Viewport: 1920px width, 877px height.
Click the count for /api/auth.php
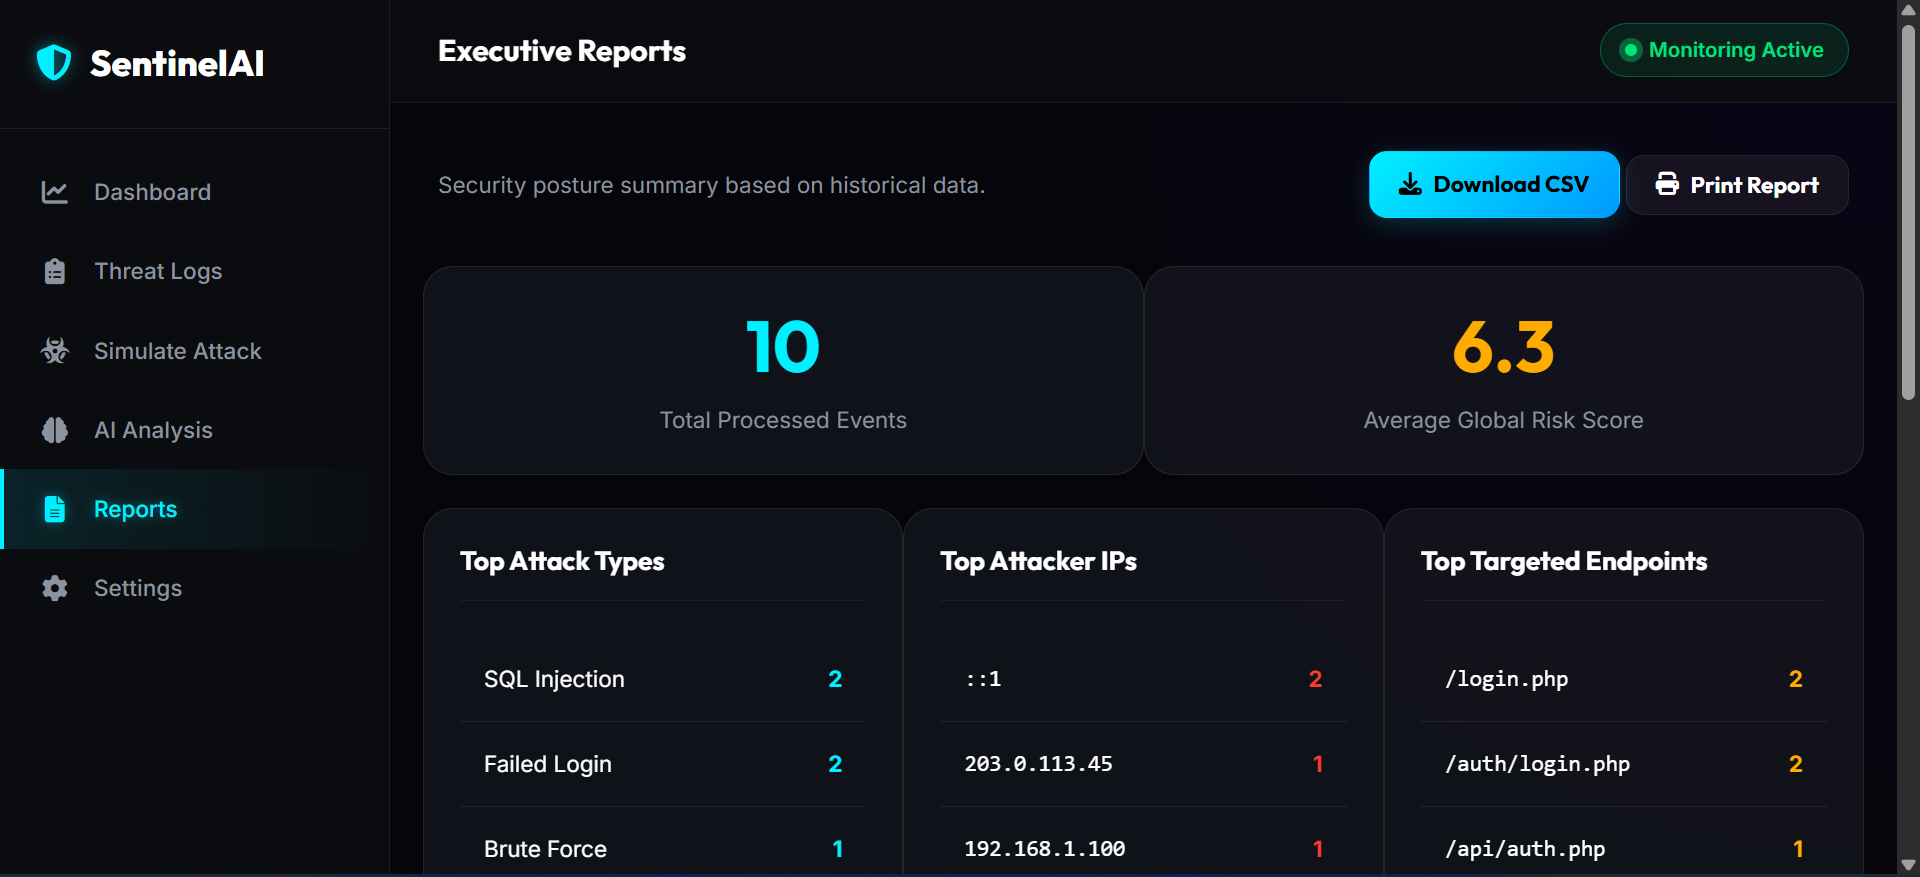tap(1798, 849)
